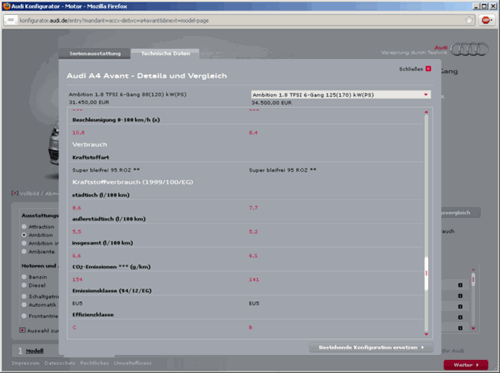Click the Audi four-rings logo

470,49
